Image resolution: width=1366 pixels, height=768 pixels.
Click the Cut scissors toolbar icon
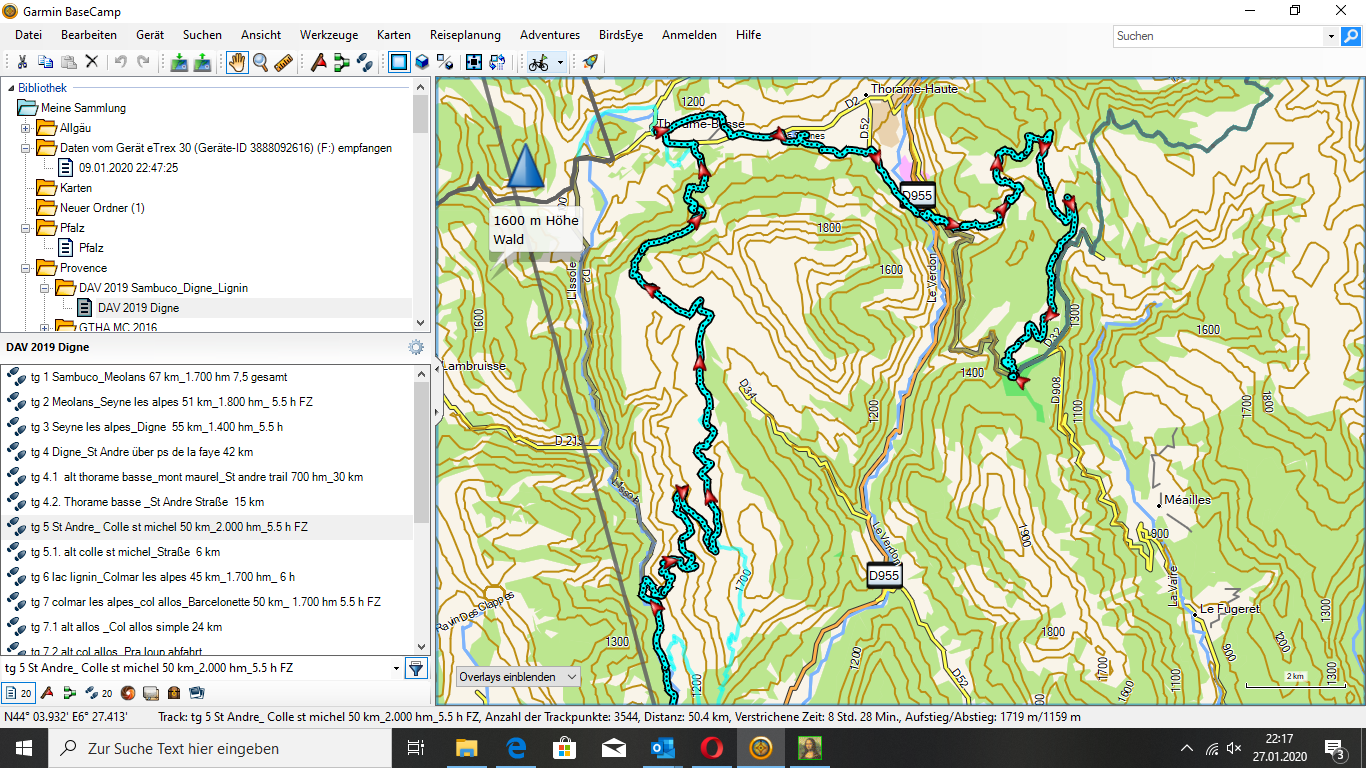tap(22, 62)
